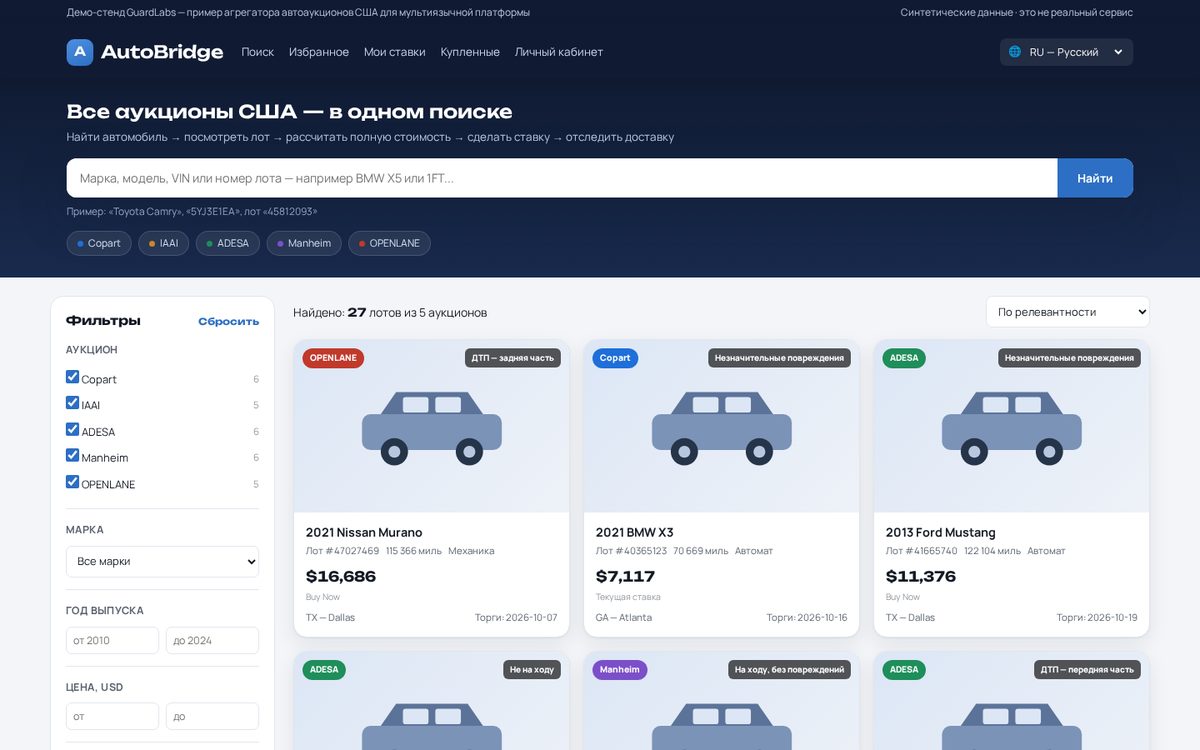1200x750 pixels.
Task: Open the Все марки brand dropdown
Action: 162,561
